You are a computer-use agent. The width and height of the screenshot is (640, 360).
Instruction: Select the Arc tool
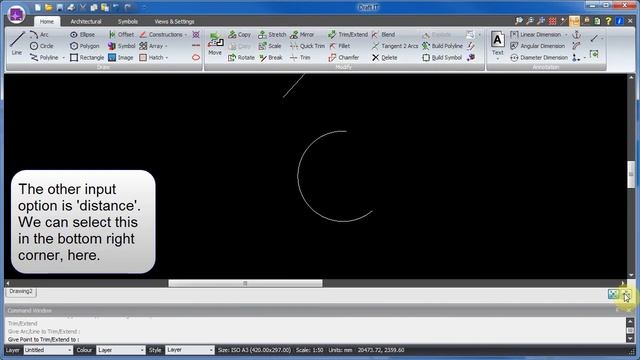pos(39,35)
